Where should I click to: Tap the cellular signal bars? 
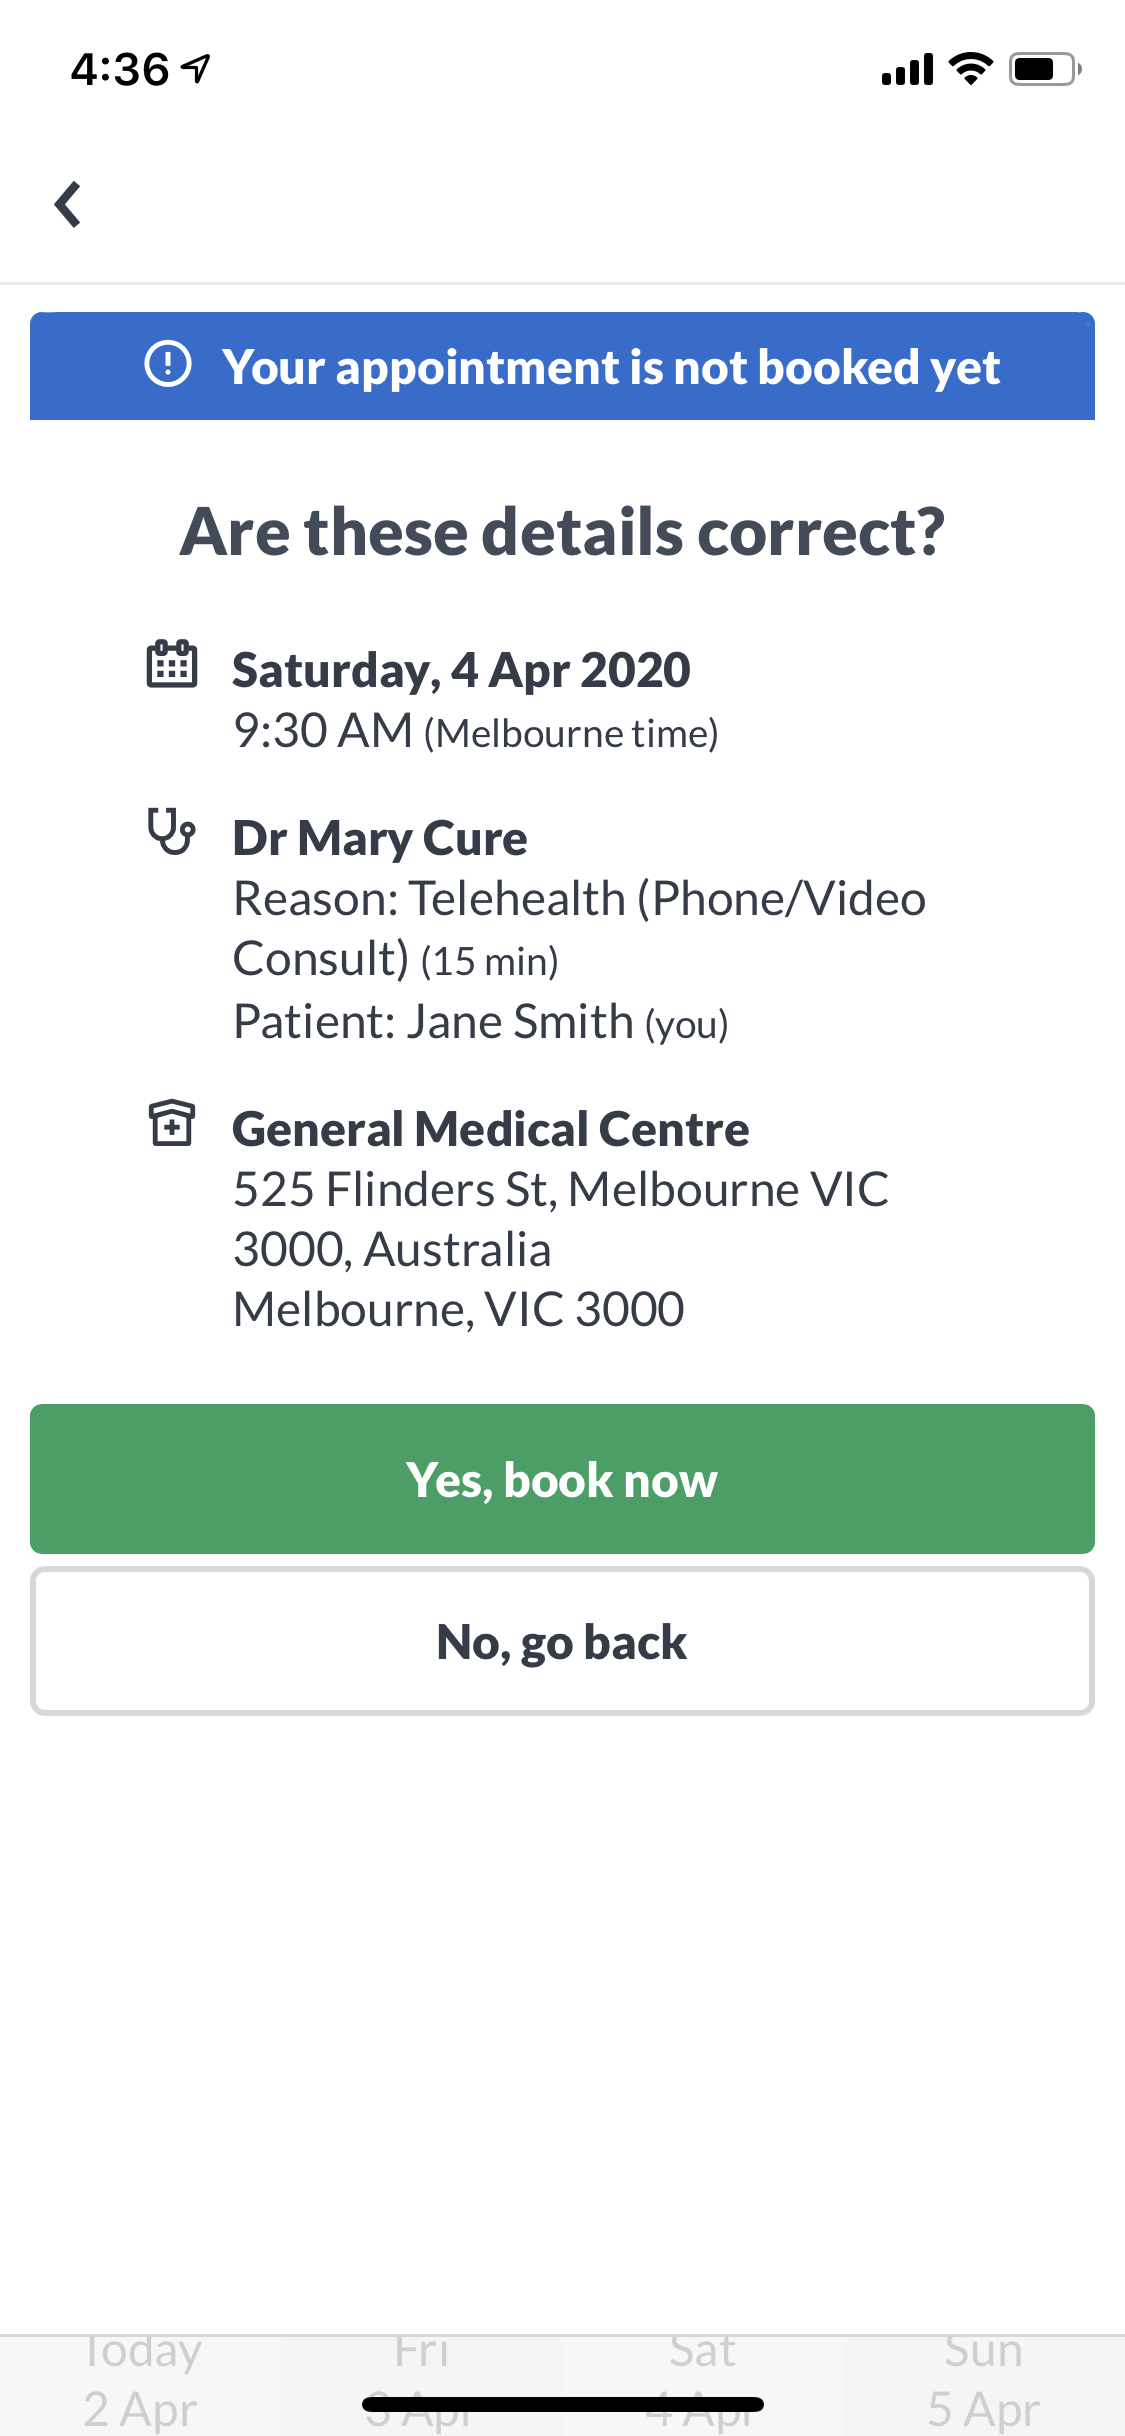point(907,69)
